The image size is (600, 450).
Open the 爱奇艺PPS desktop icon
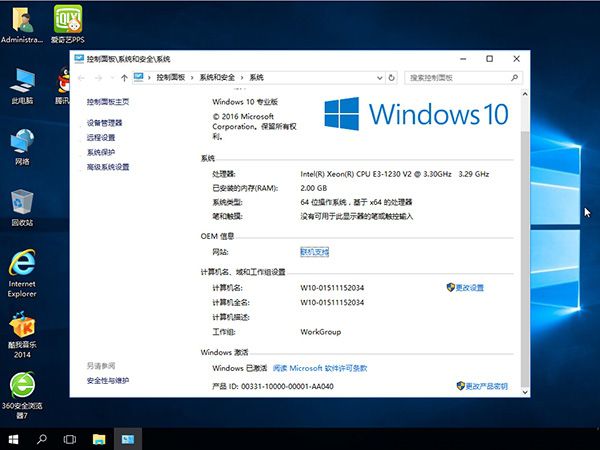pos(67,20)
